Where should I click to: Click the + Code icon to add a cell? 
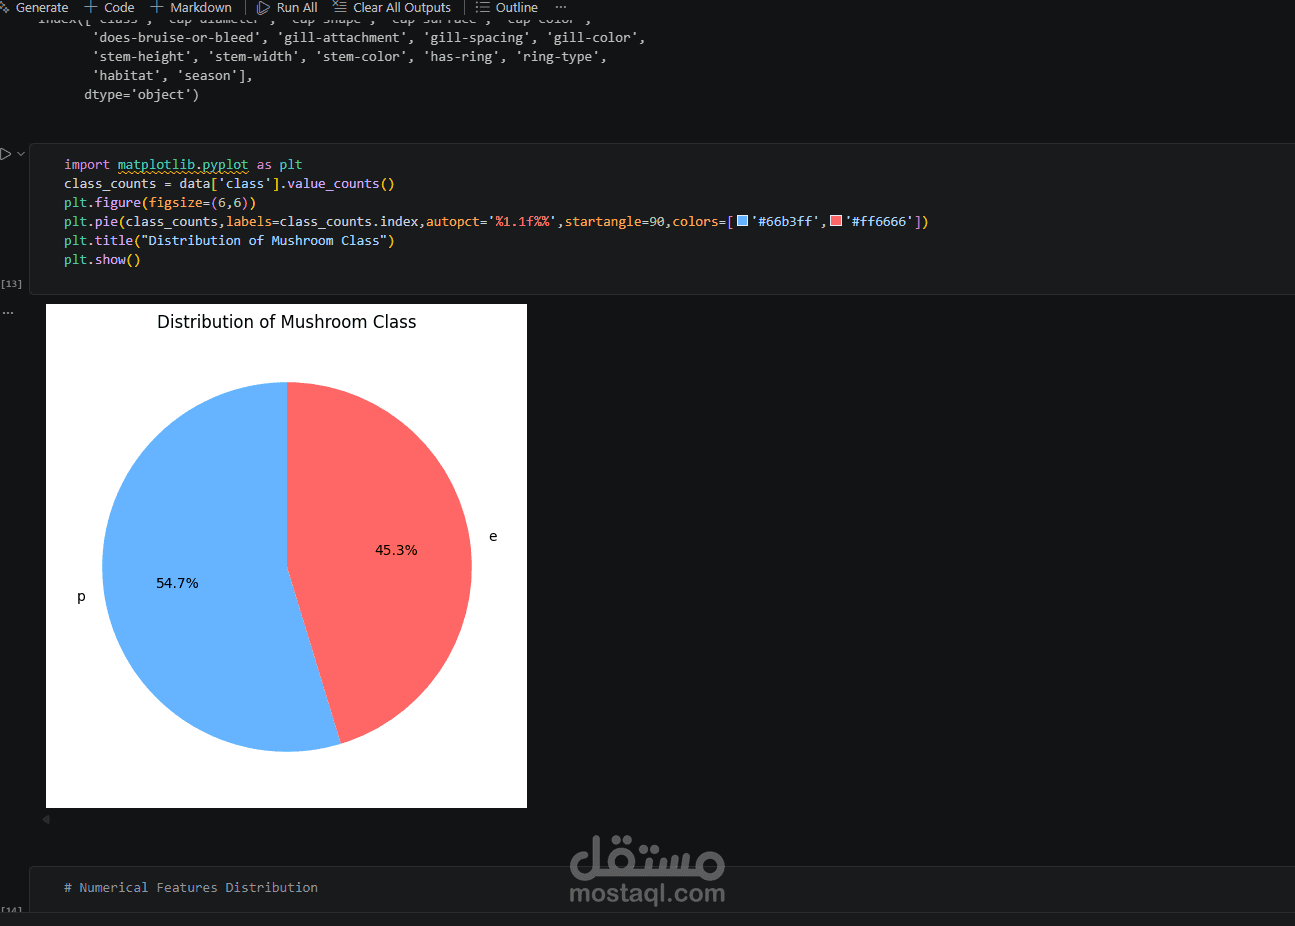click(x=91, y=7)
